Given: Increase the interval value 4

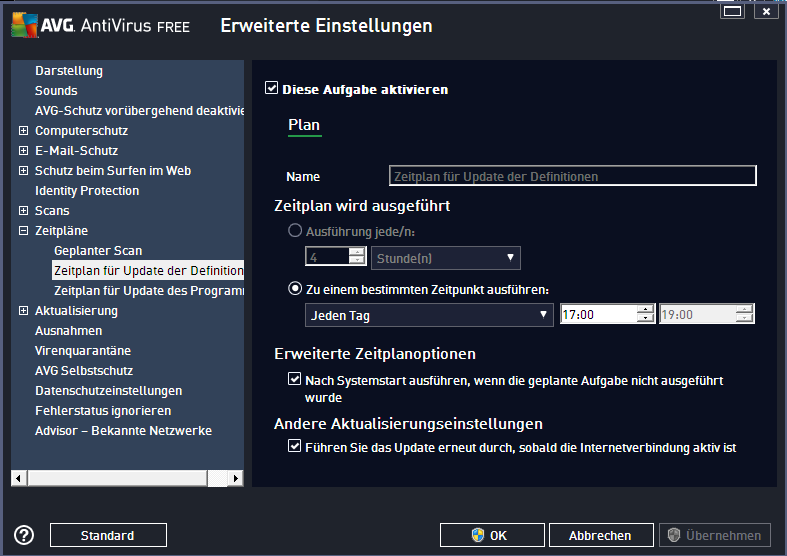Looking at the screenshot, I should coord(357,252).
